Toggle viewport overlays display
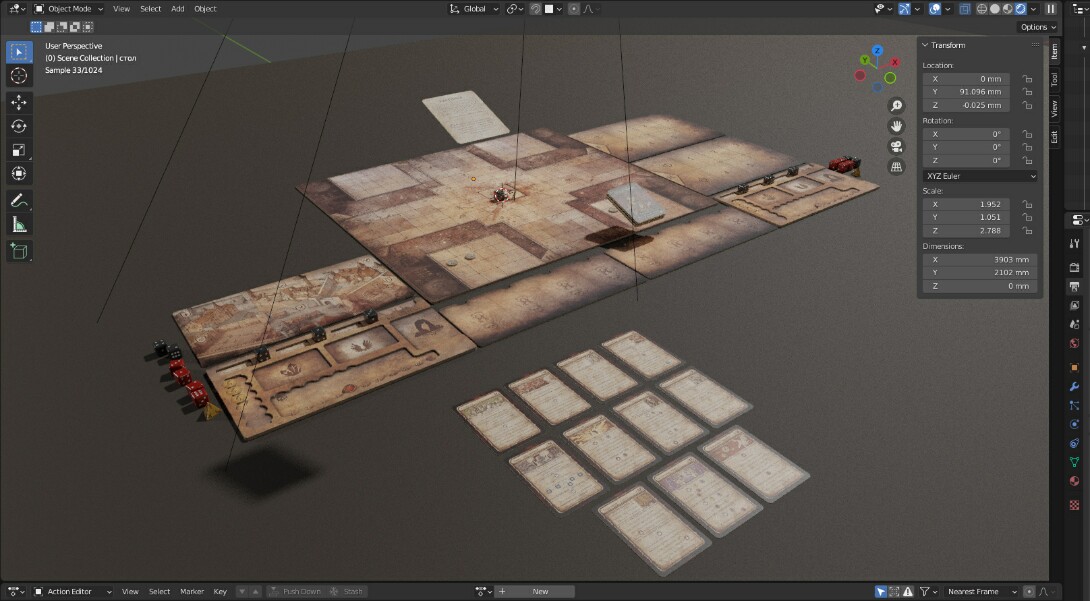The width and height of the screenshot is (1090, 601). point(935,9)
